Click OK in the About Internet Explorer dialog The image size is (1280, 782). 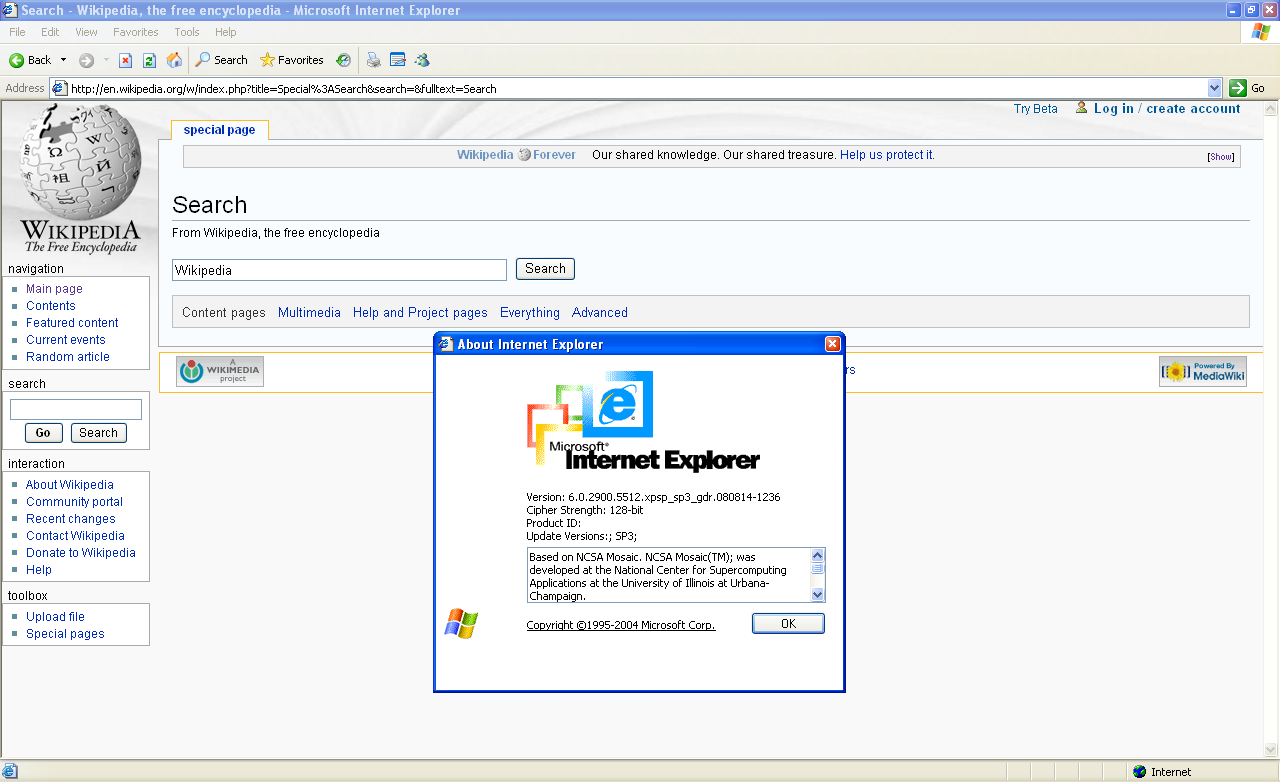(788, 622)
